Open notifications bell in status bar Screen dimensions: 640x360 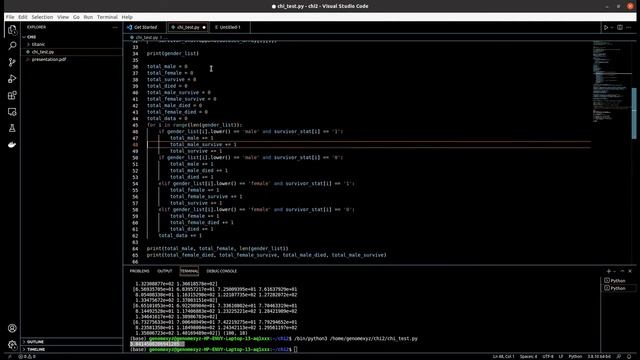[x=629, y=356]
